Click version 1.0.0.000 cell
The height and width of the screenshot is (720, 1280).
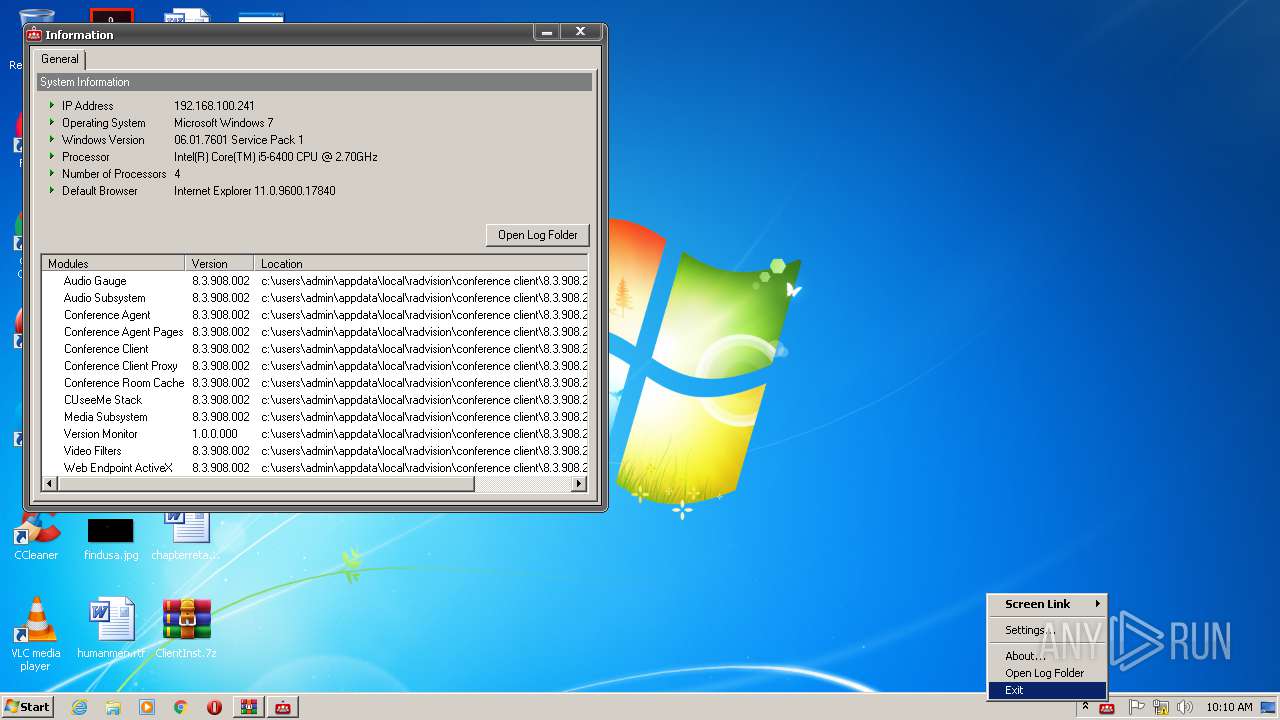tap(215, 434)
